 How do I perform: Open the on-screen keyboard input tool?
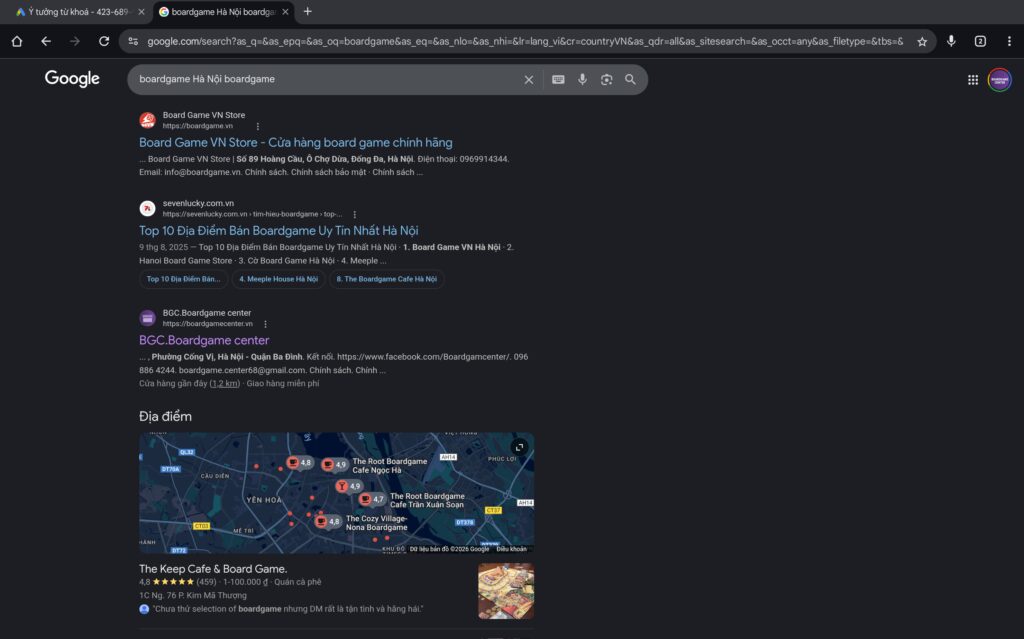coord(558,80)
